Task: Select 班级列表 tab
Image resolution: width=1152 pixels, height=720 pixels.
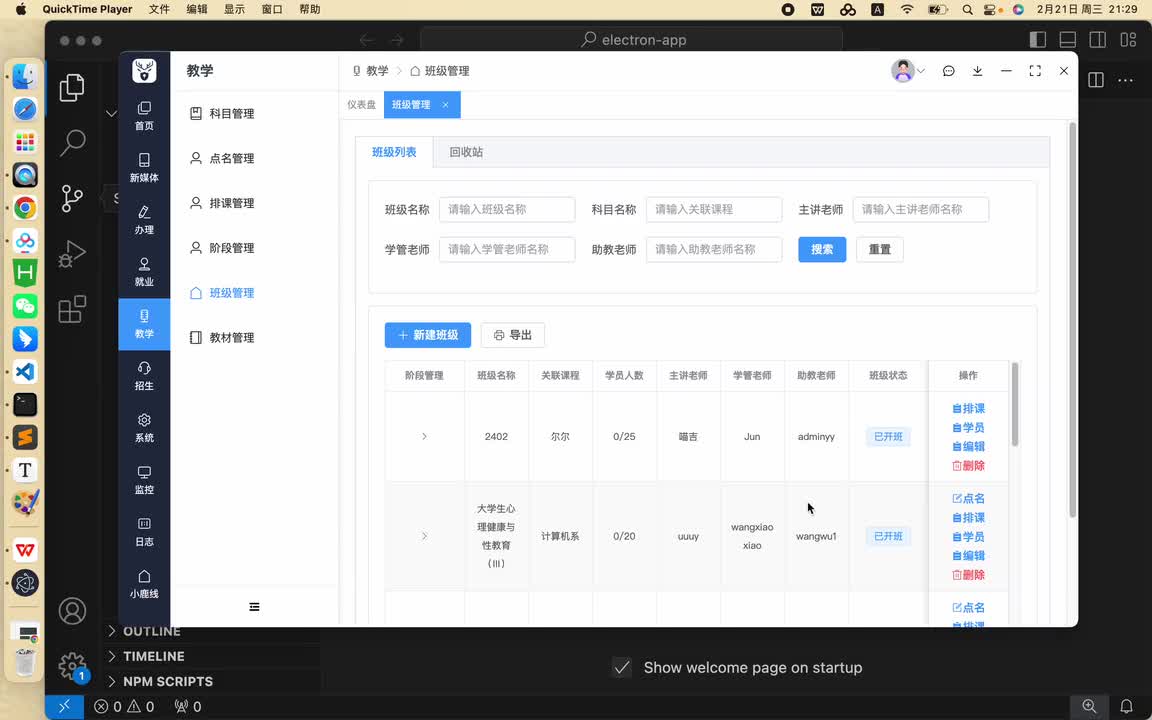Action: [x=394, y=152]
